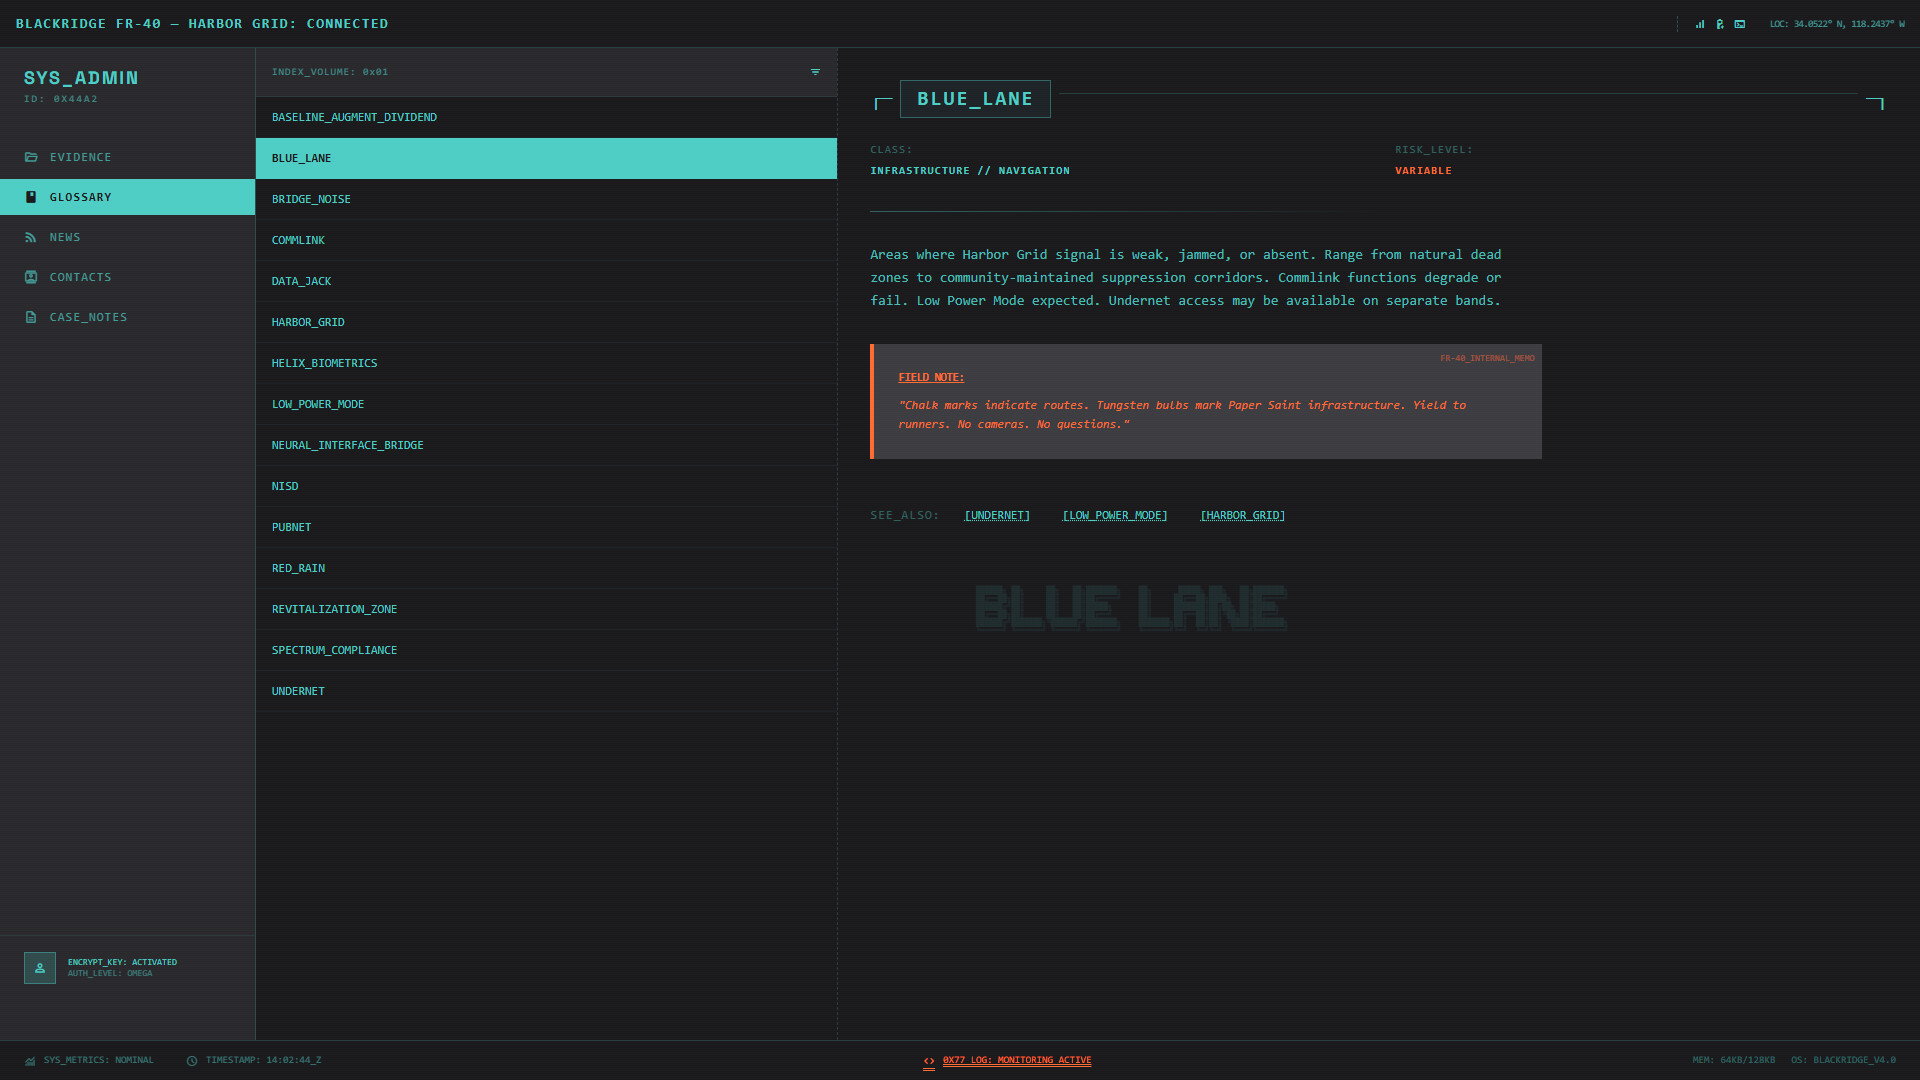
Task: Go to CASE_NOTES in the sidebar
Action: click(x=88, y=317)
